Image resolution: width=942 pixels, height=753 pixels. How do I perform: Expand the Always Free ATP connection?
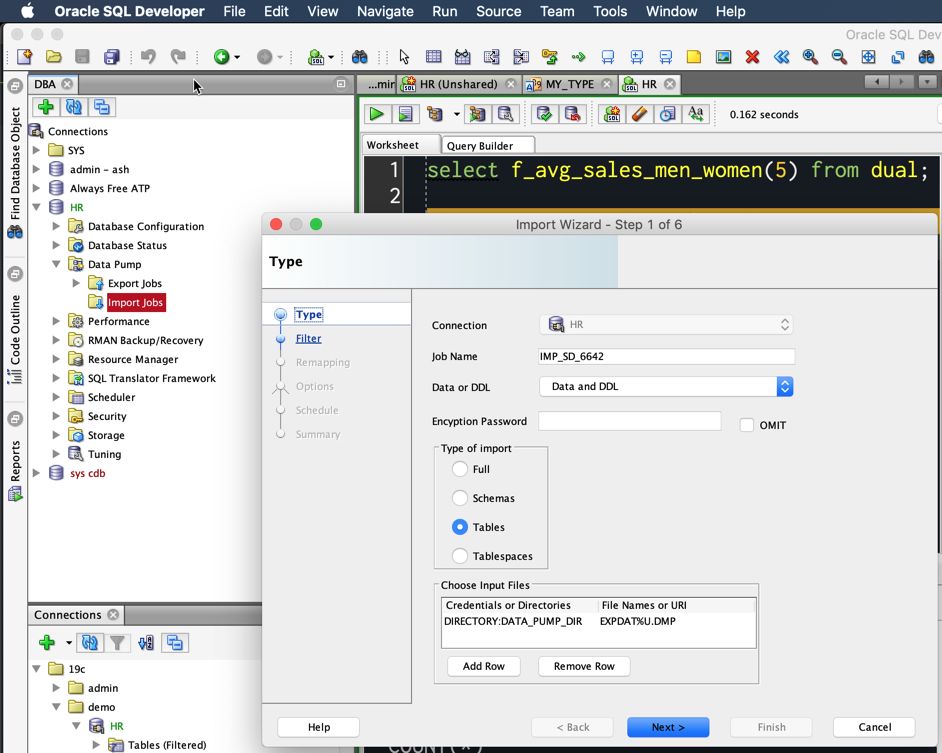(37, 188)
